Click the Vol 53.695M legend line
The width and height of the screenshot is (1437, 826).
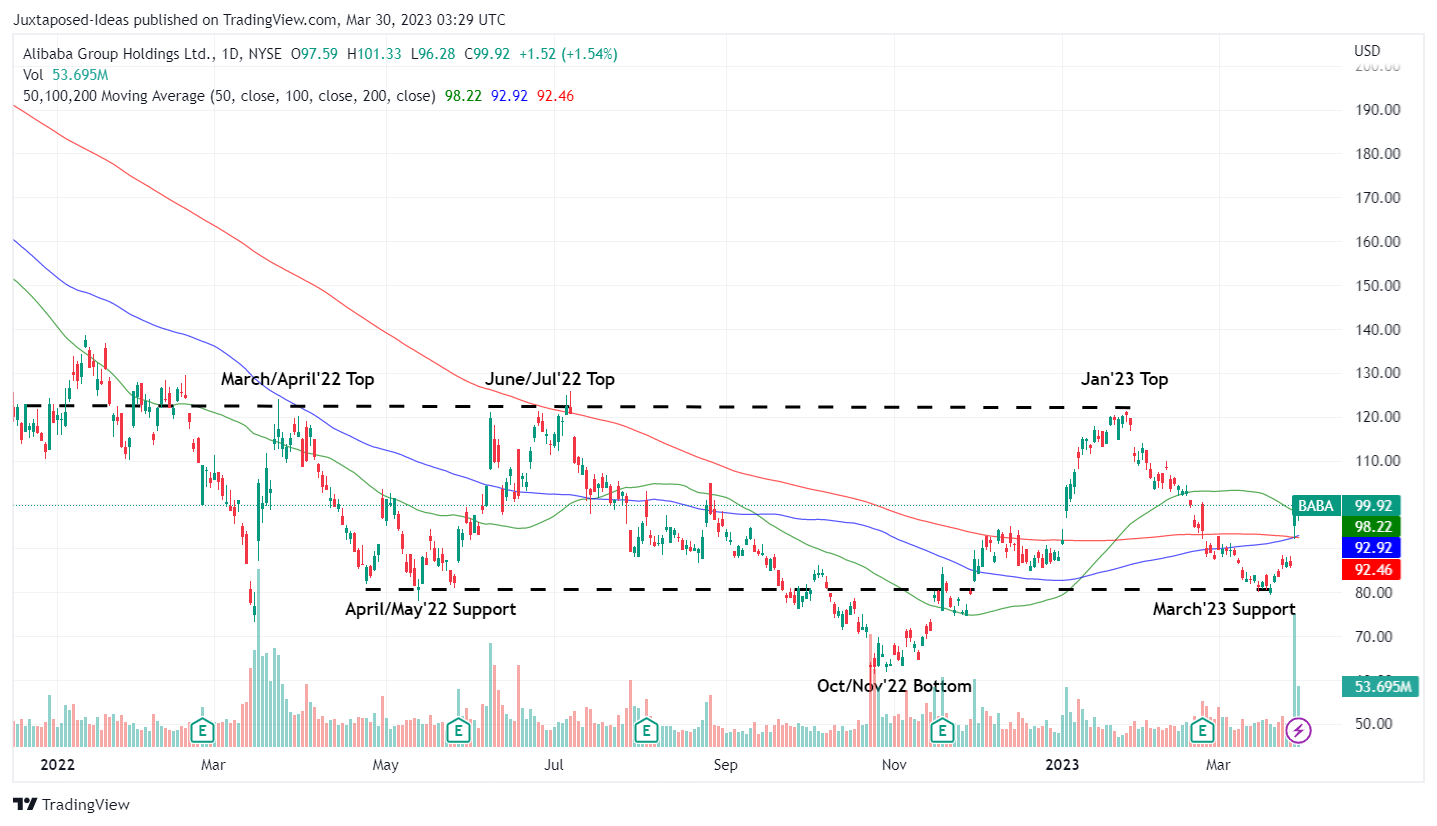pyautogui.click(x=65, y=75)
